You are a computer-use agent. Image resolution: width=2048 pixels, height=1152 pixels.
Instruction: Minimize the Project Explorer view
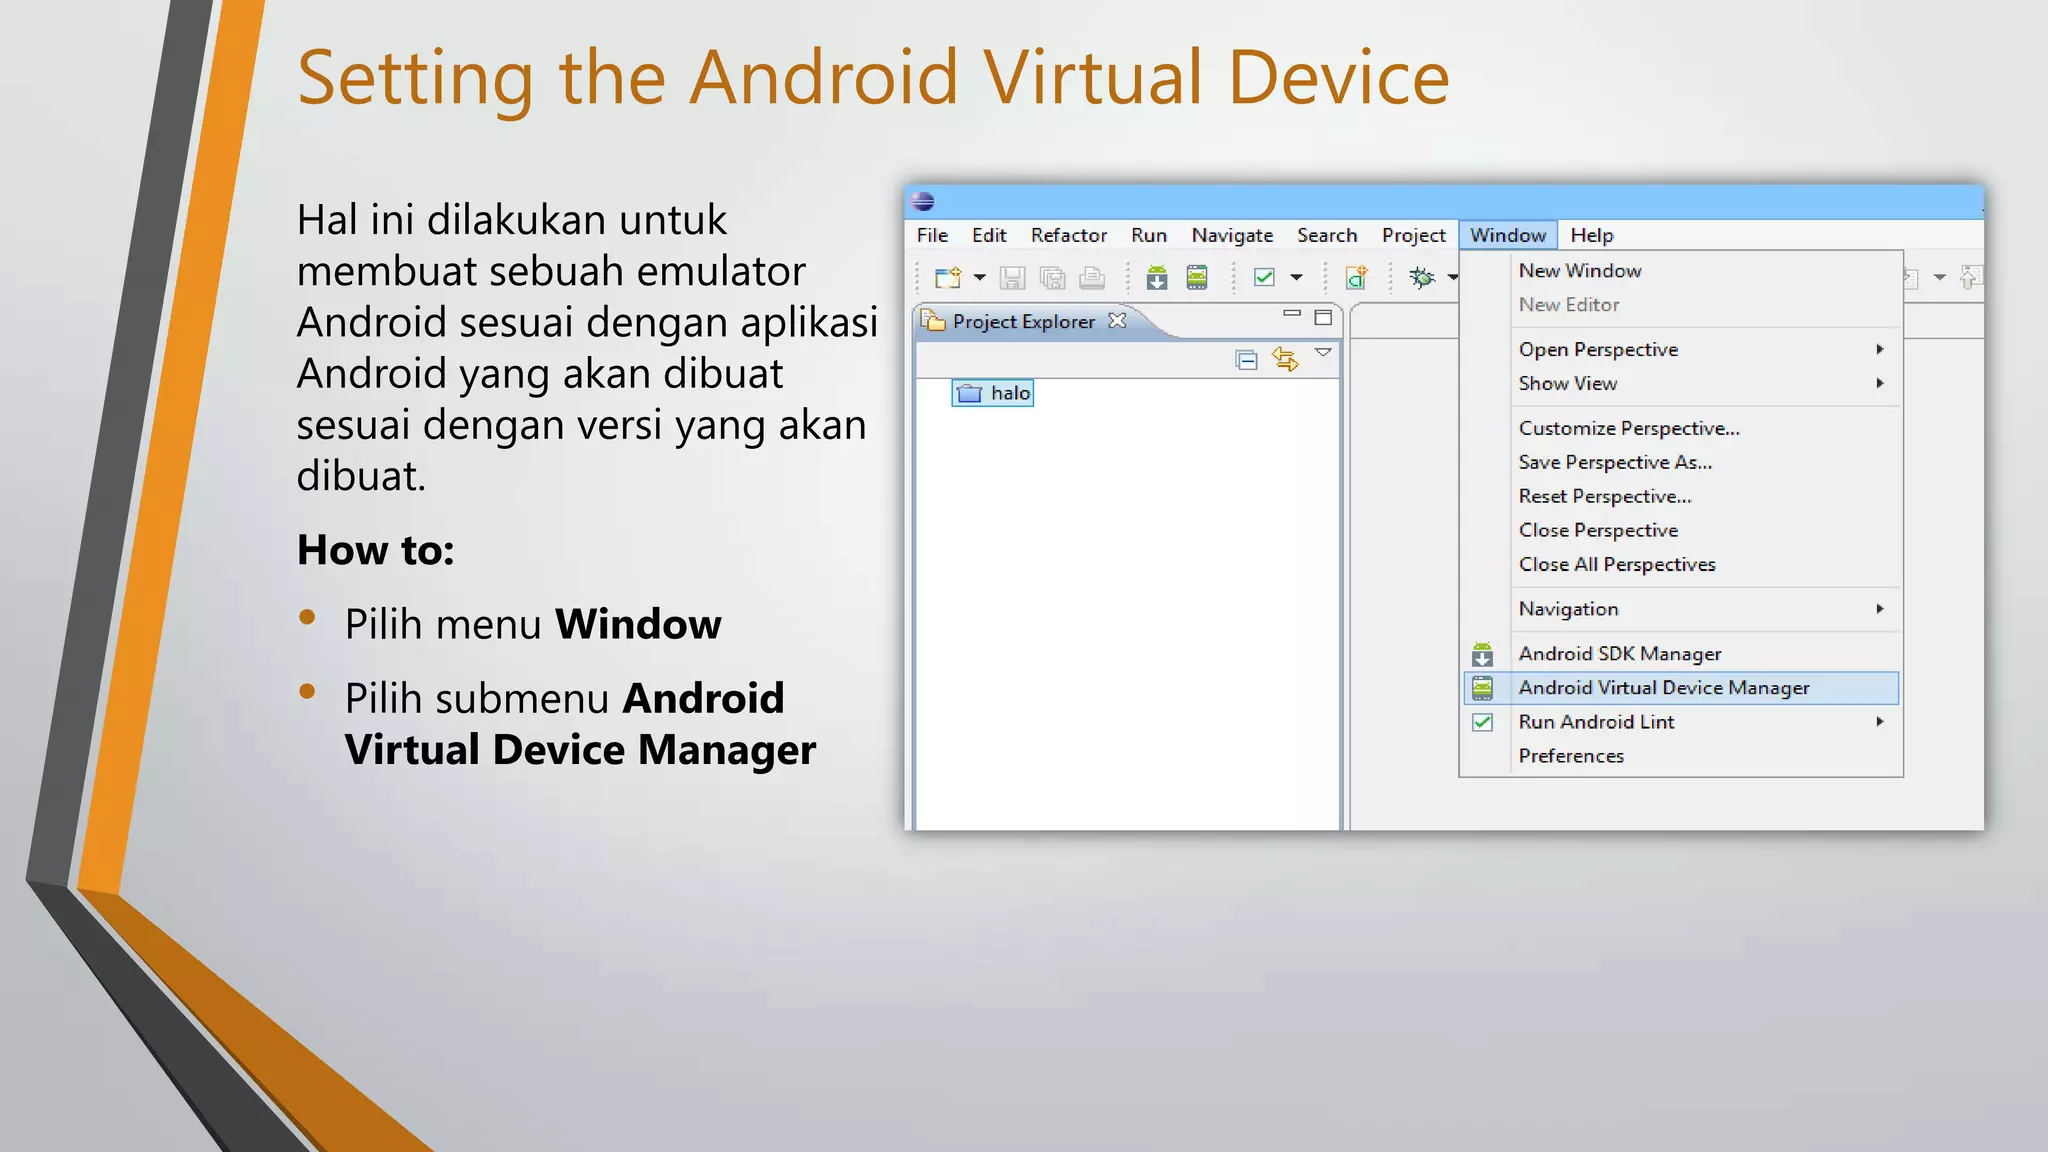point(1292,314)
